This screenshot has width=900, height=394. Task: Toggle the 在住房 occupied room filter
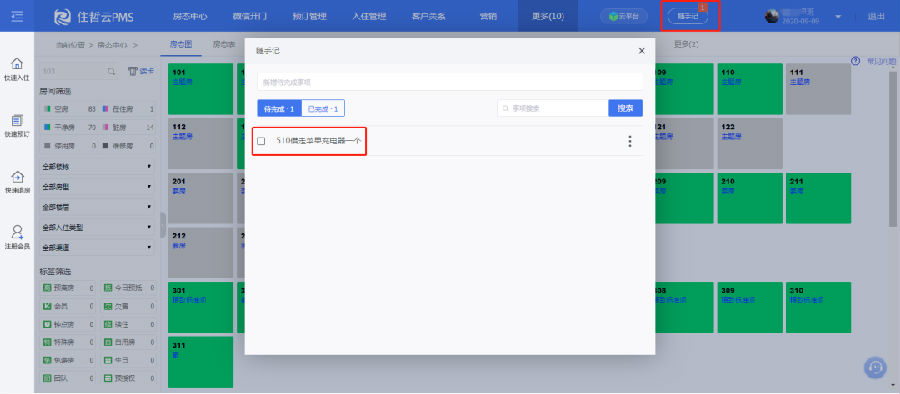(x=127, y=109)
